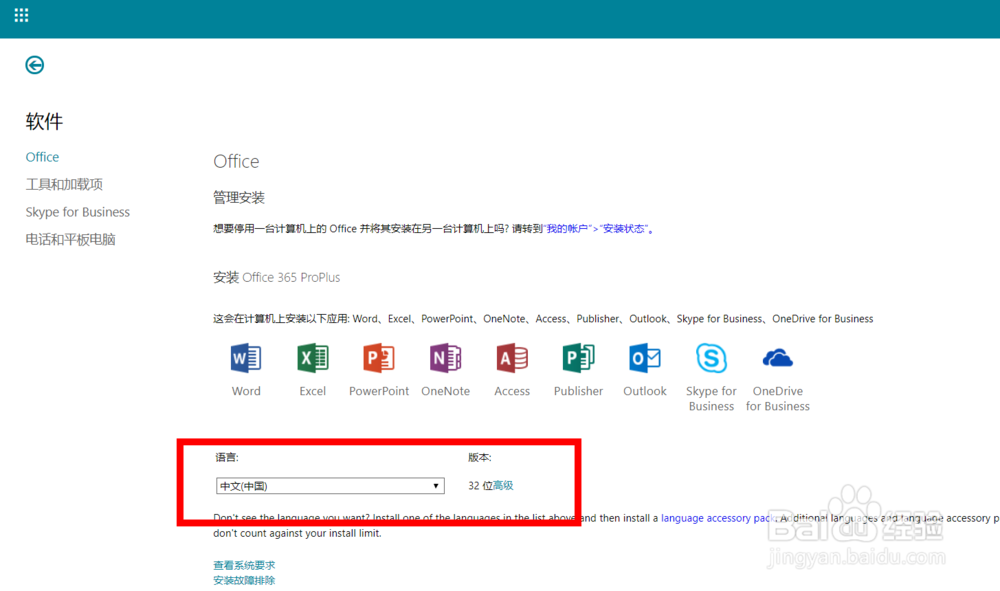Select the Skype for Business icon
This screenshot has height=591, width=1000.
tap(710, 358)
